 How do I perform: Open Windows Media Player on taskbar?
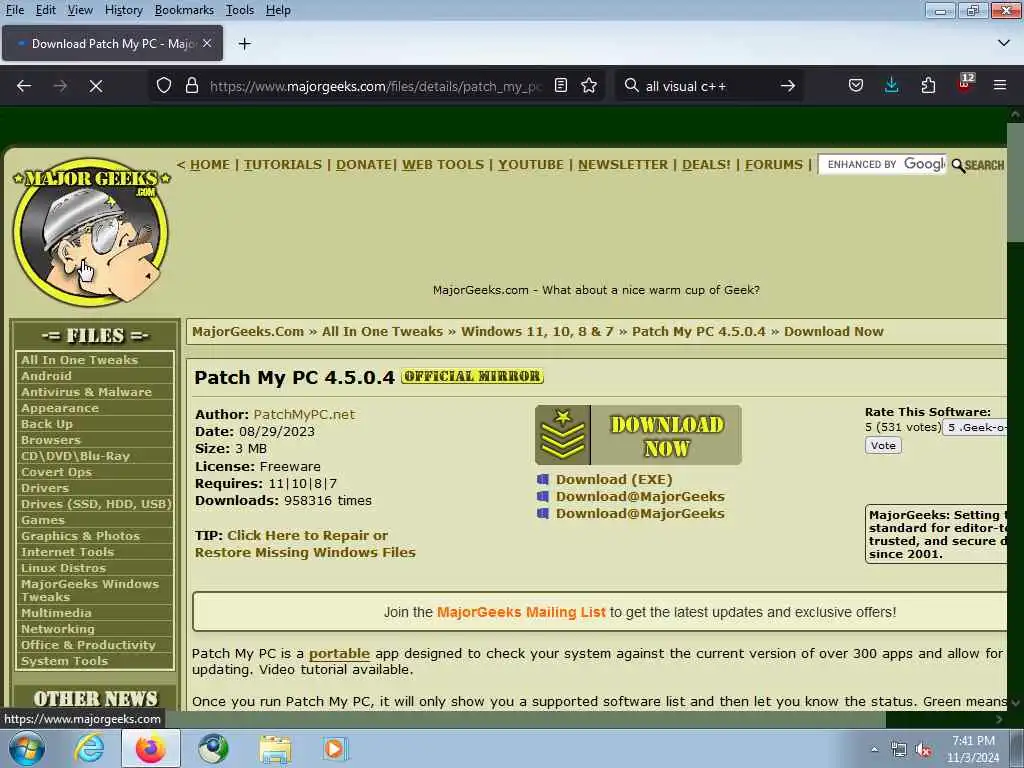click(336, 748)
